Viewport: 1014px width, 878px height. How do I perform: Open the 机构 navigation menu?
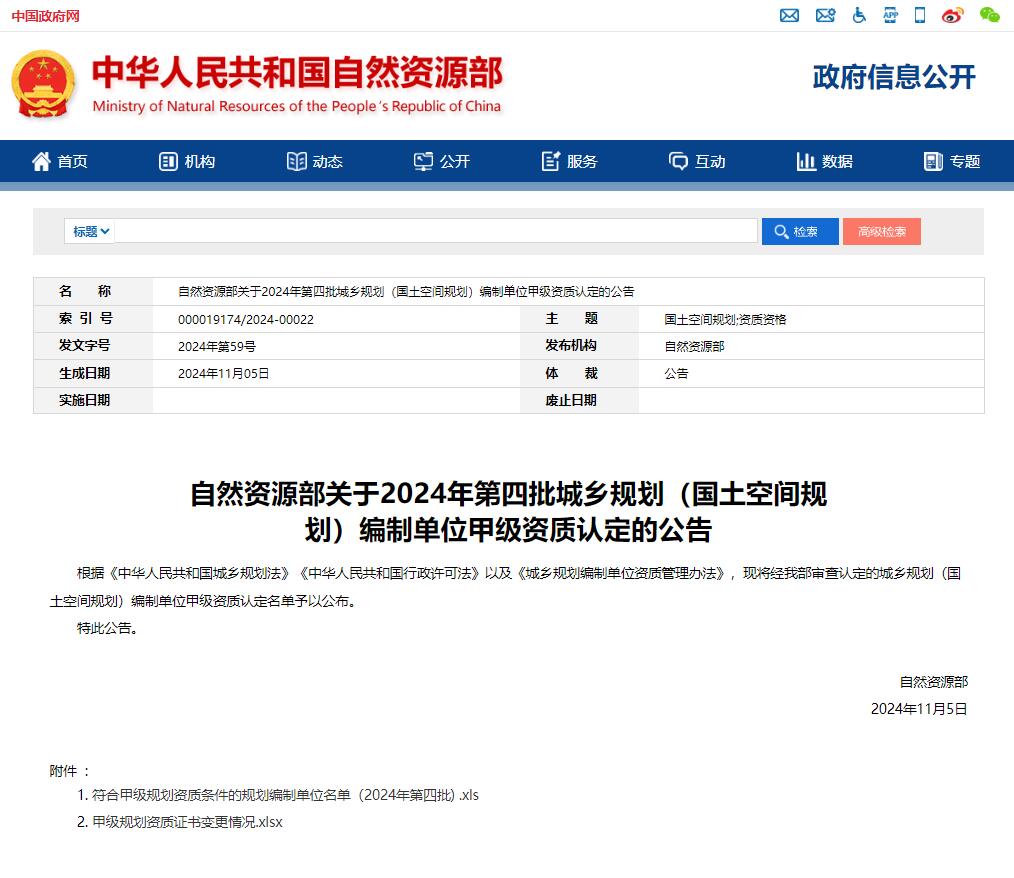point(187,161)
